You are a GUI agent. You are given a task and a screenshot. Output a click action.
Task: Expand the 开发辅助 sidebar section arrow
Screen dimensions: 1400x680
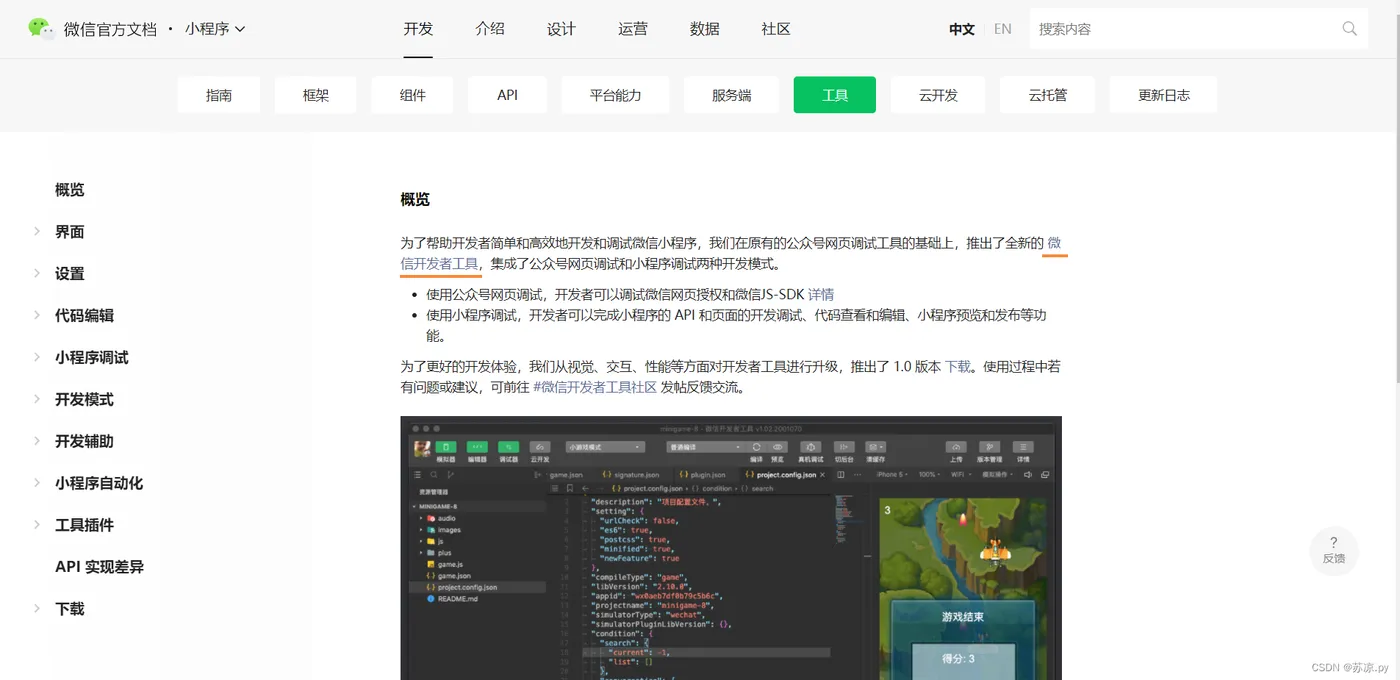[x=37, y=441]
